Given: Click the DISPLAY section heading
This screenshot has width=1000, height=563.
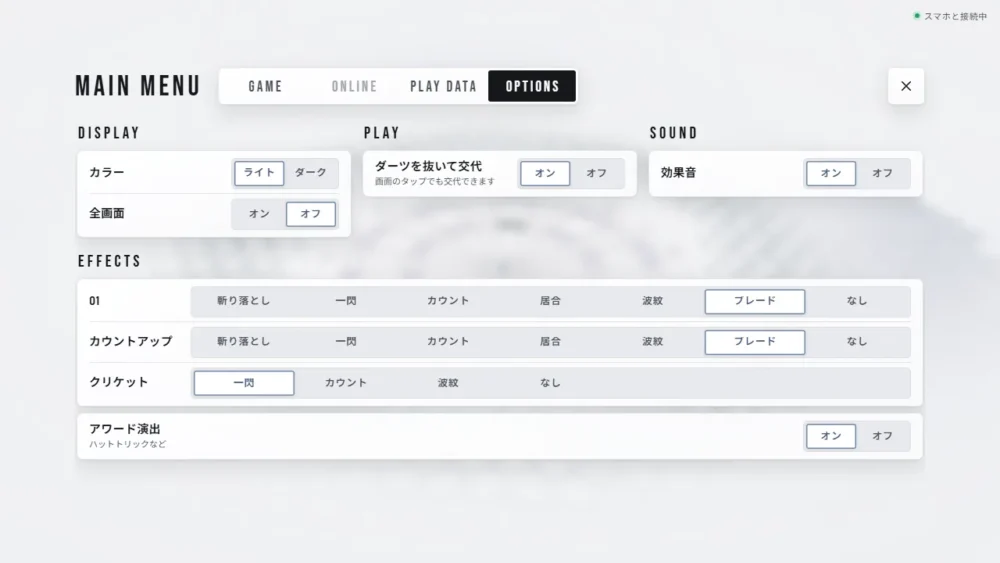Looking at the screenshot, I should tap(109, 133).
